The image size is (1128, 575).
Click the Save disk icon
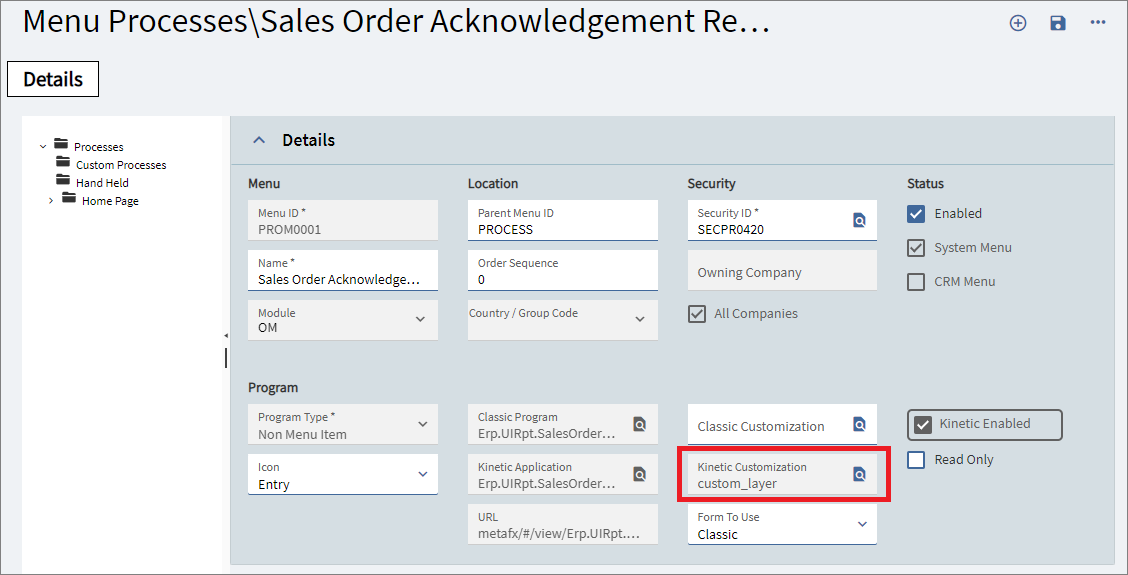click(x=1058, y=23)
